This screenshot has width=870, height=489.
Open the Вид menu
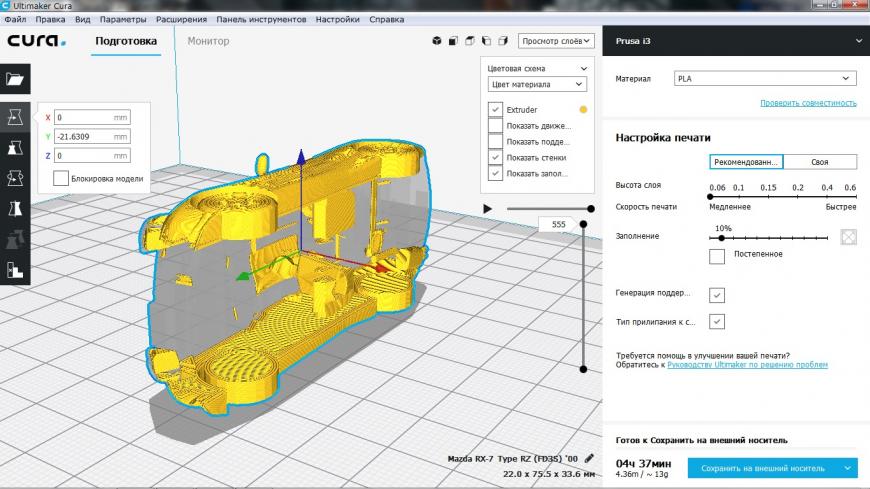82,19
